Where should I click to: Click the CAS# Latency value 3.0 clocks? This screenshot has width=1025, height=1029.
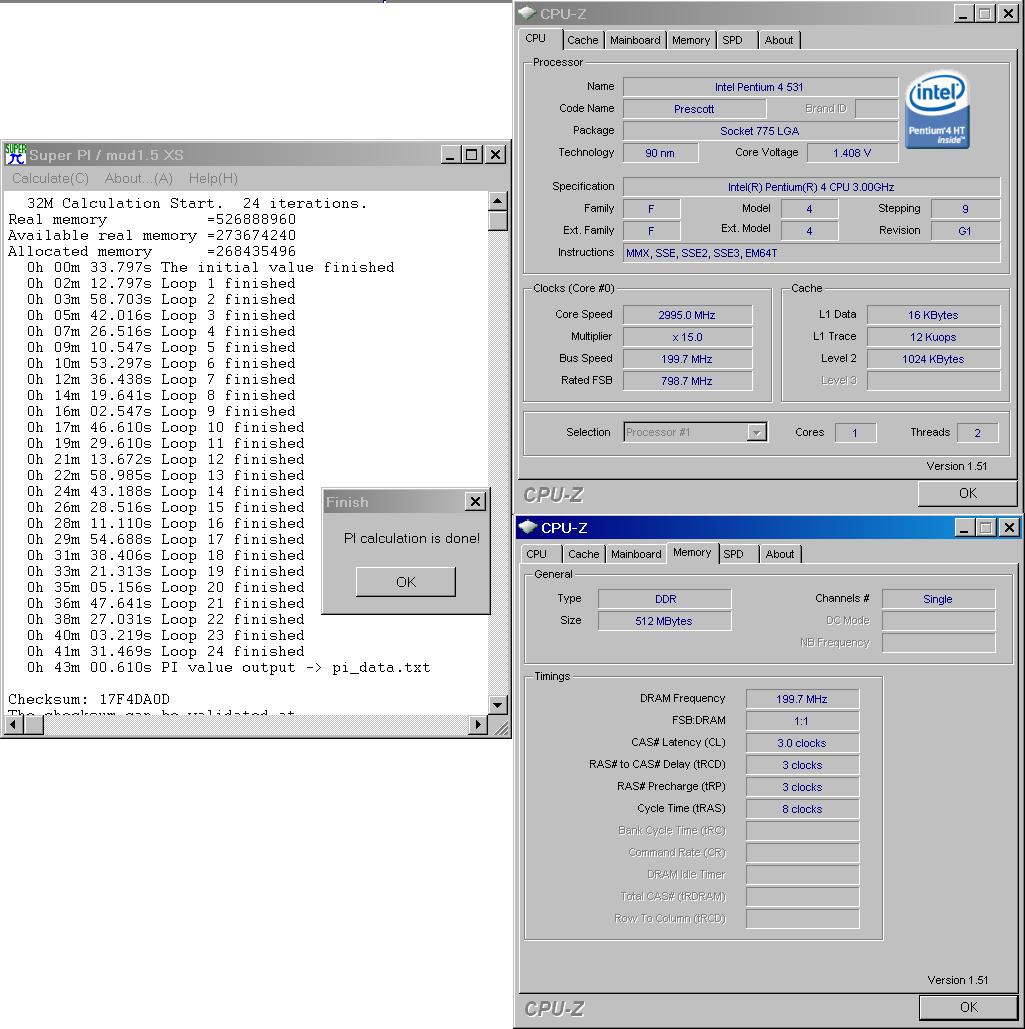pos(802,743)
